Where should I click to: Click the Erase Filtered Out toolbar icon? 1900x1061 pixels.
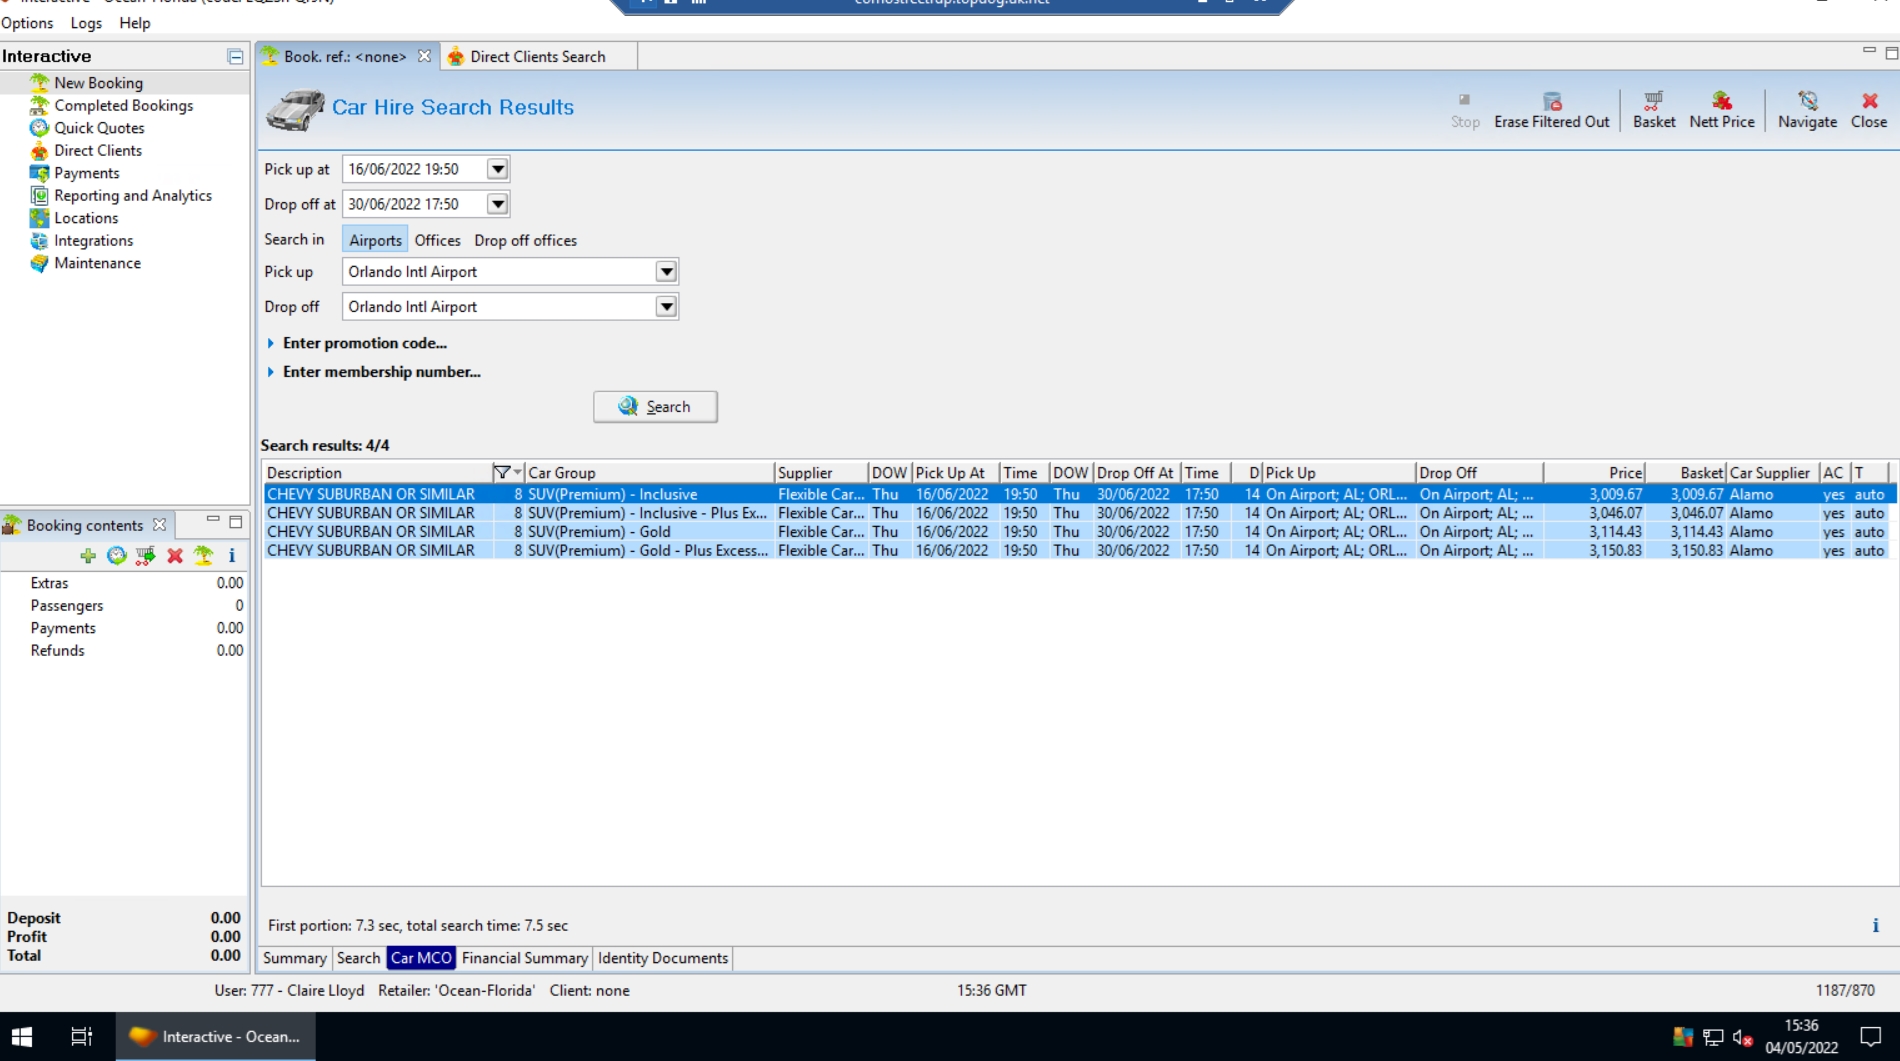[1551, 110]
